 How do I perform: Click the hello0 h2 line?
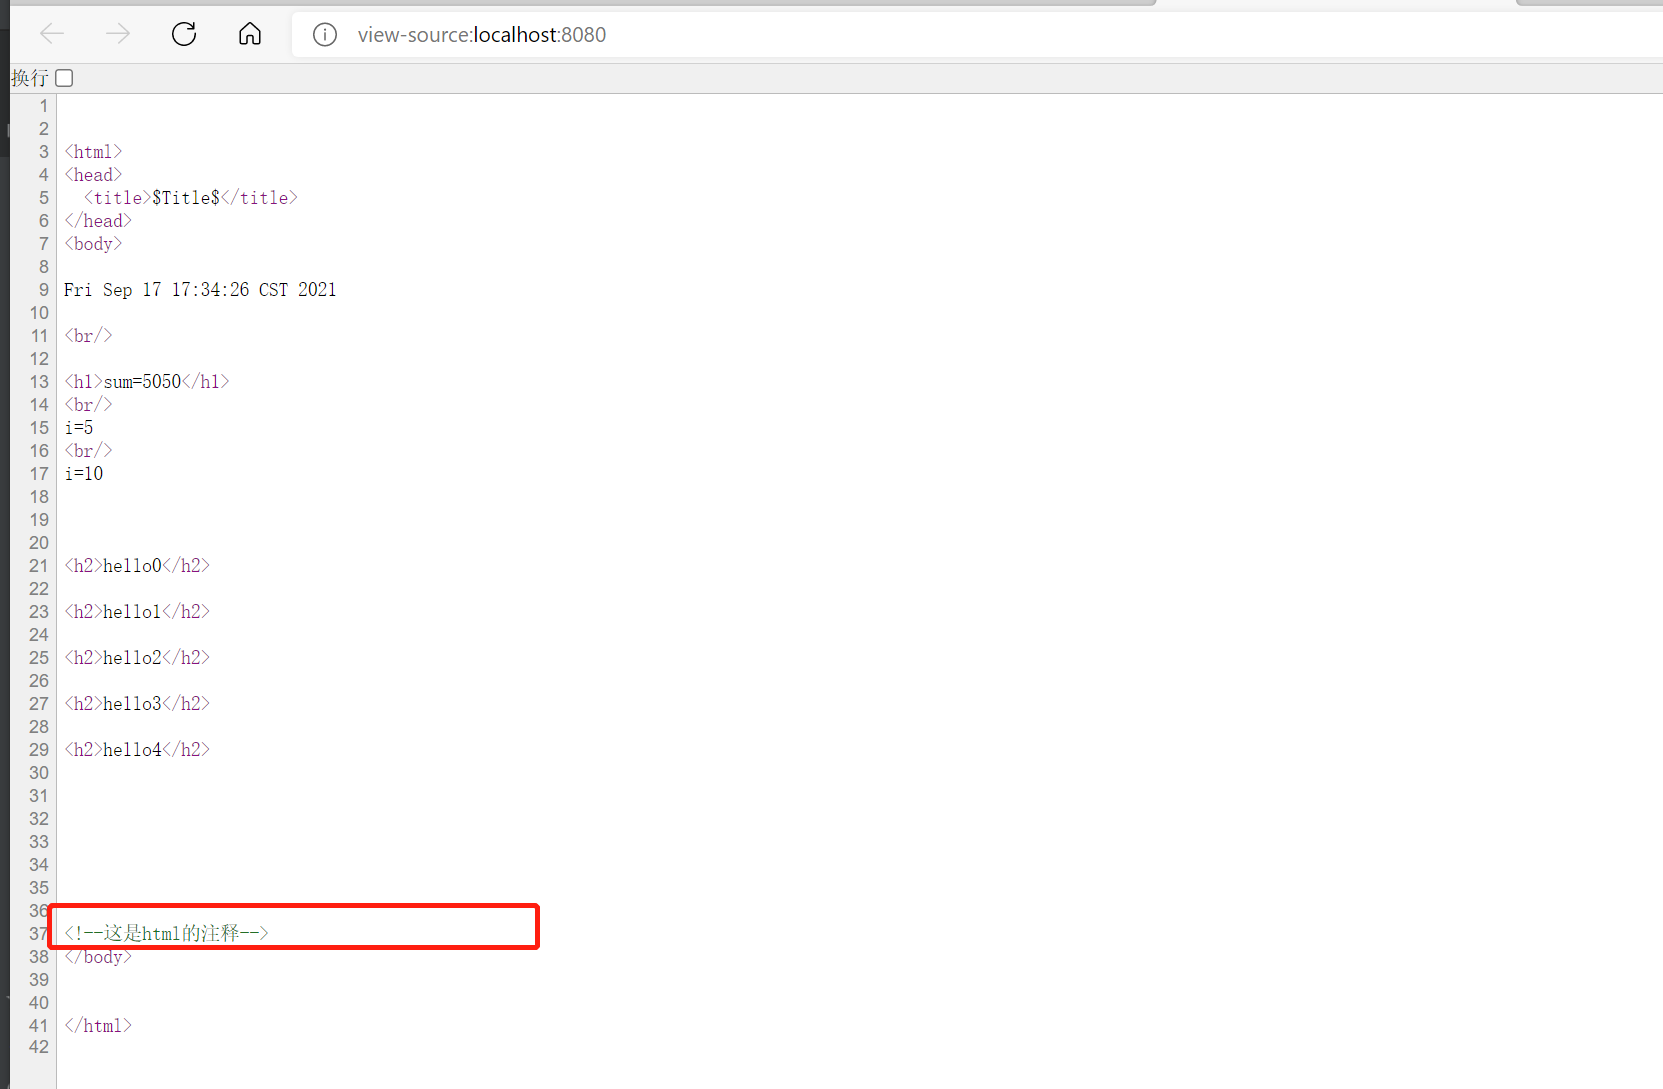[137, 566]
